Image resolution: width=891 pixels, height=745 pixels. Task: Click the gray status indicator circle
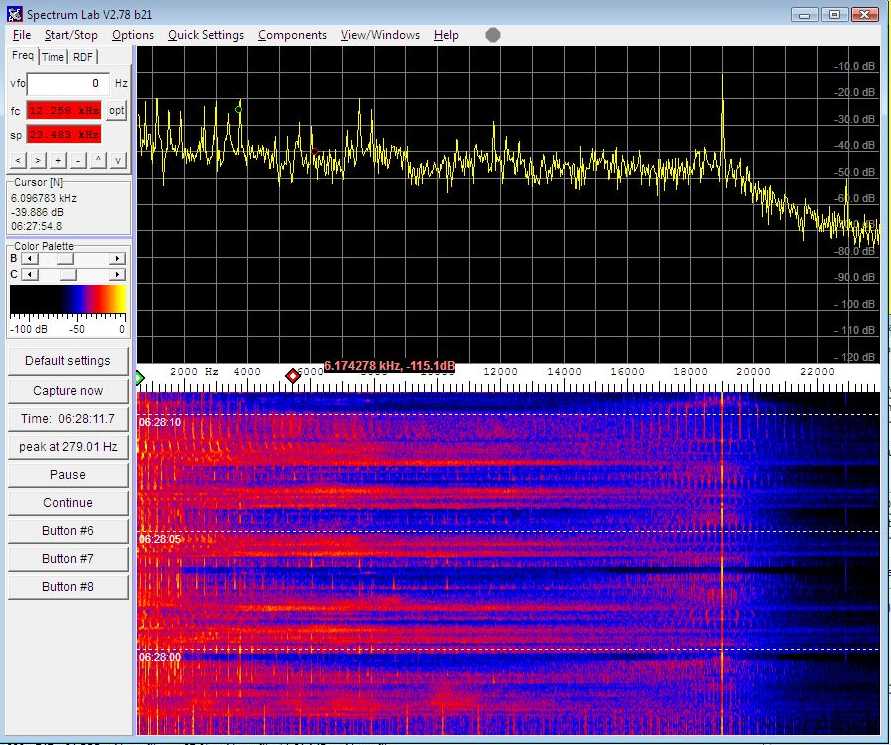[x=492, y=35]
